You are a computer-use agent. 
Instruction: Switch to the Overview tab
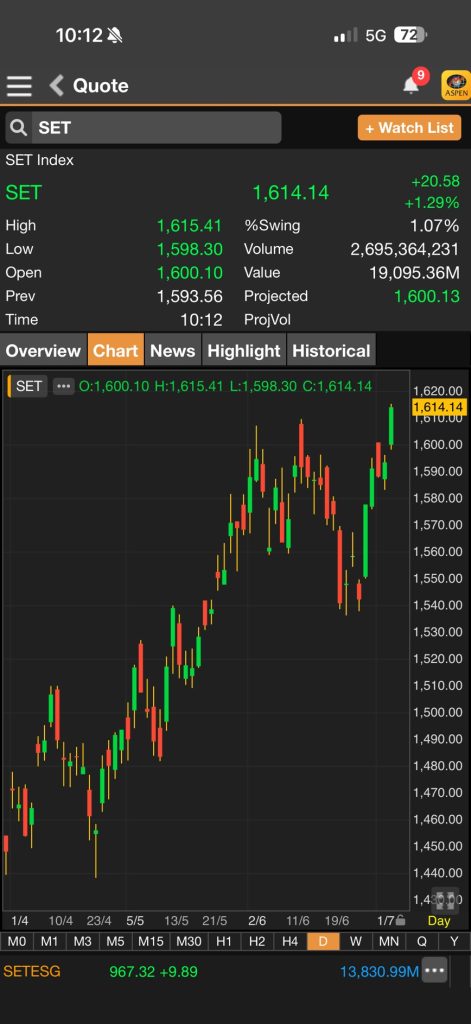[43, 351]
